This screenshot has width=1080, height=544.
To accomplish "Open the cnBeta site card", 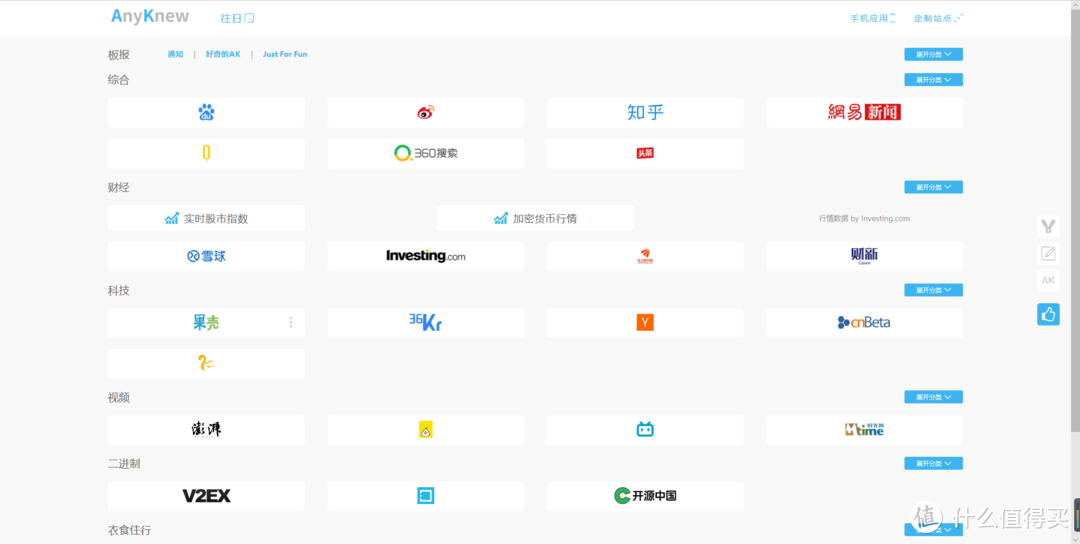I will tap(864, 322).
